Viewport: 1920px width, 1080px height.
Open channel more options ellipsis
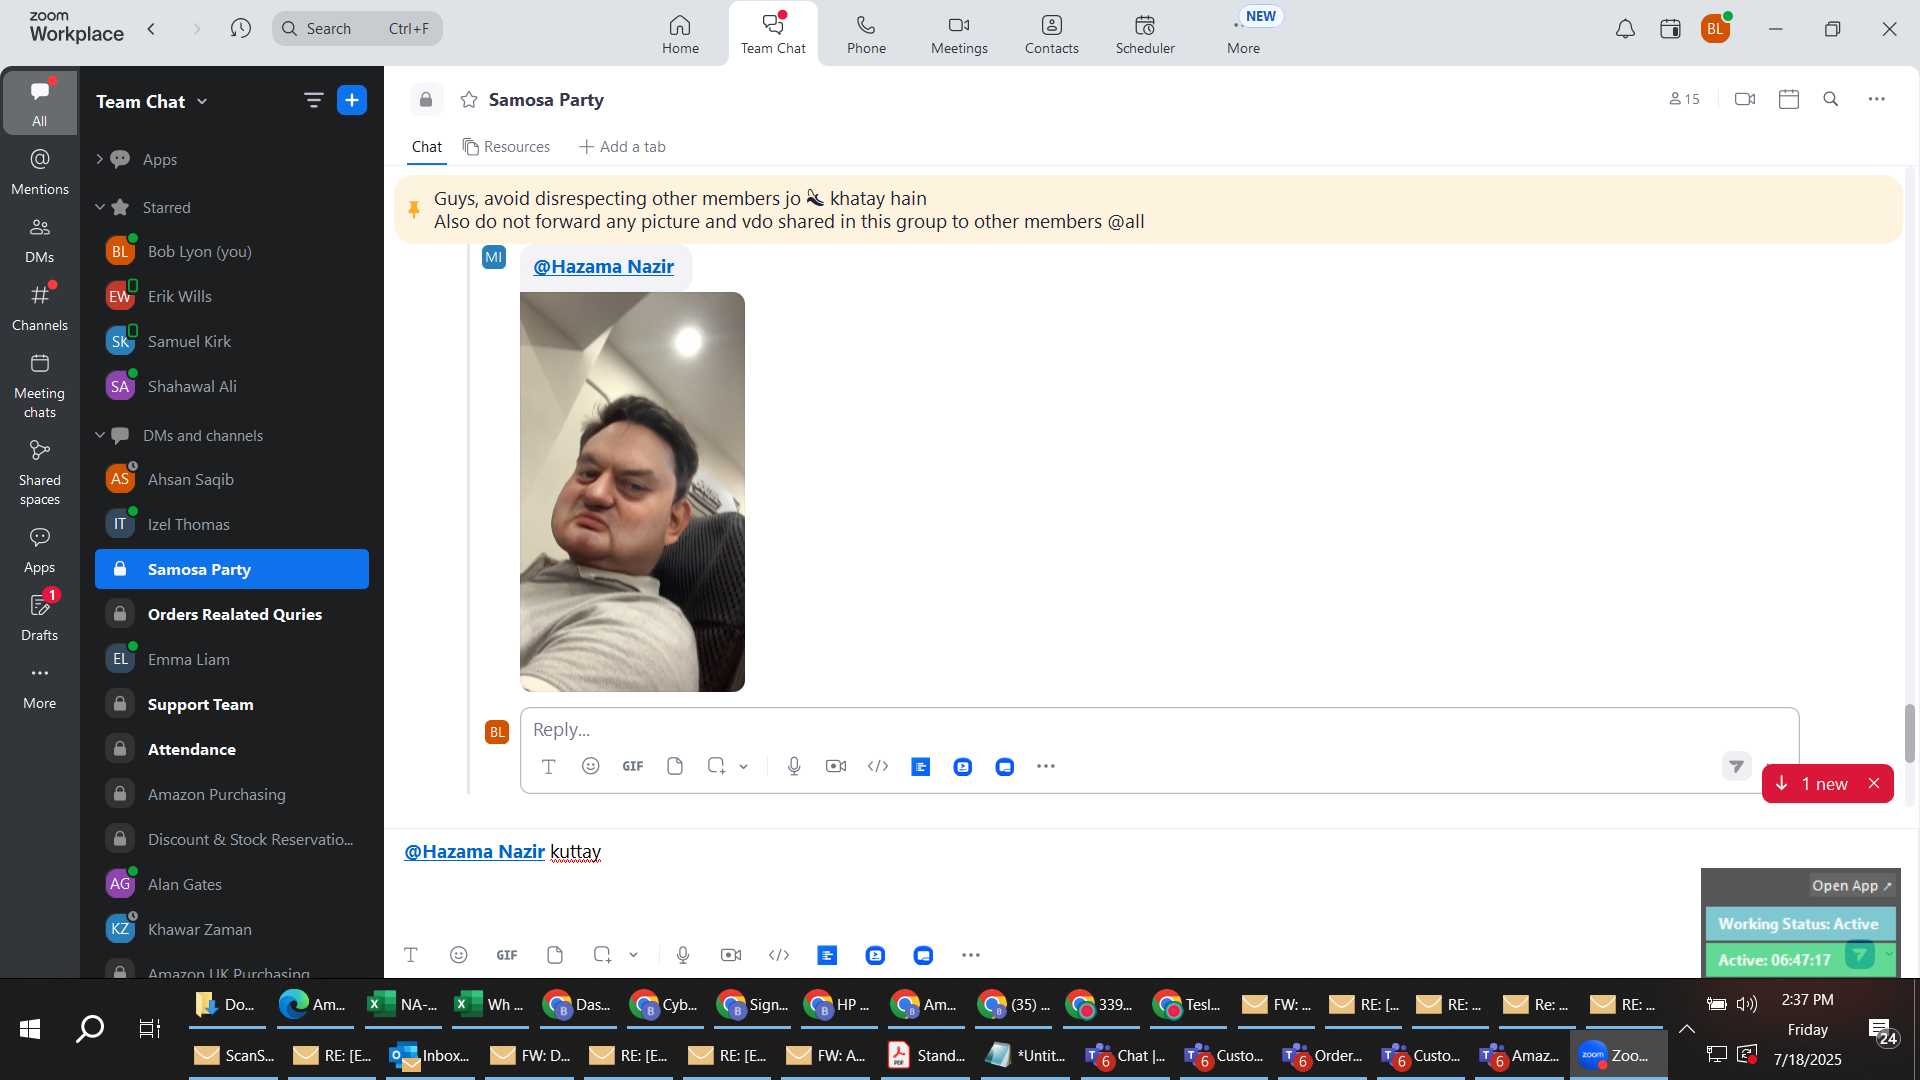click(1877, 99)
